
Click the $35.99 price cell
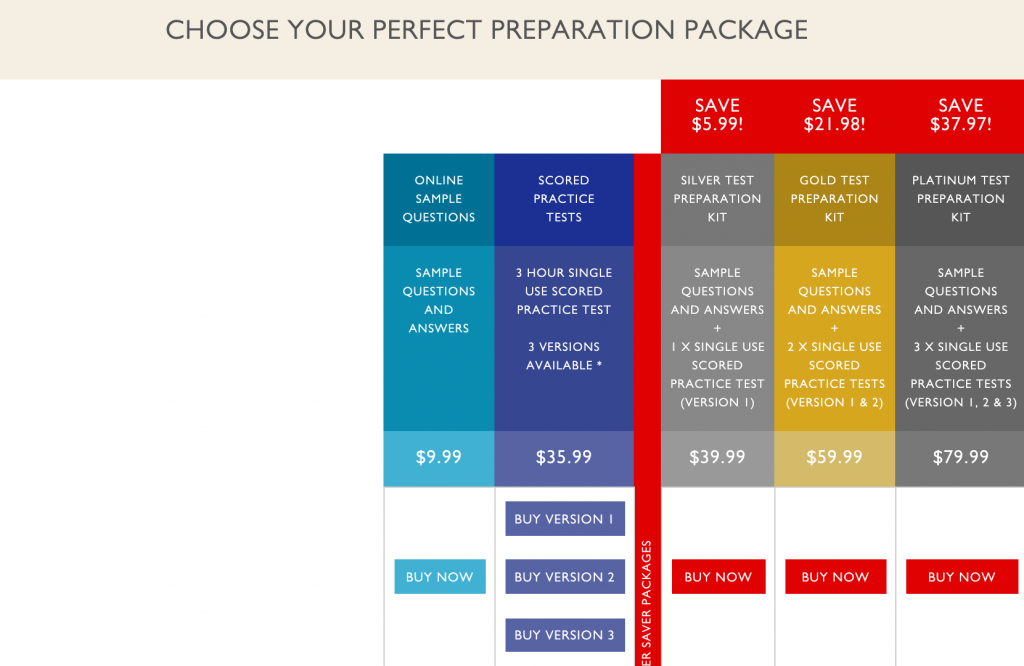pos(564,458)
